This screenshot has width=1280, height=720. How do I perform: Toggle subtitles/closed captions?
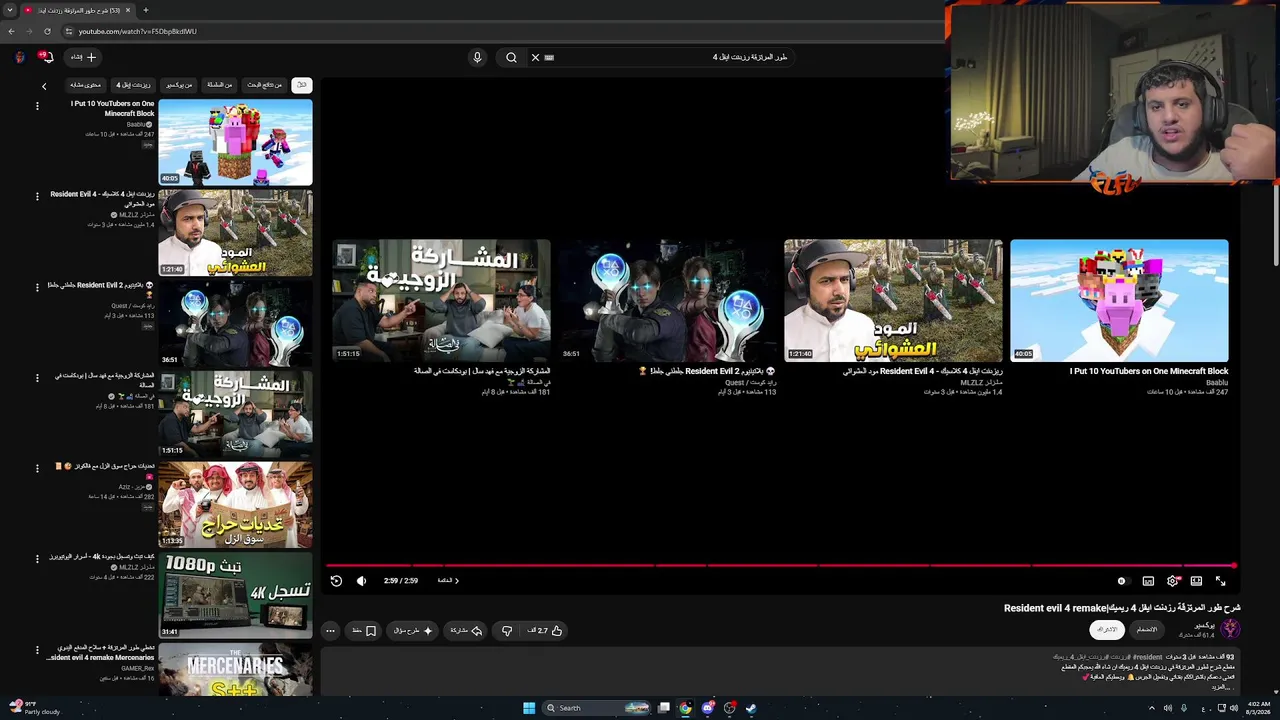(1148, 580)
